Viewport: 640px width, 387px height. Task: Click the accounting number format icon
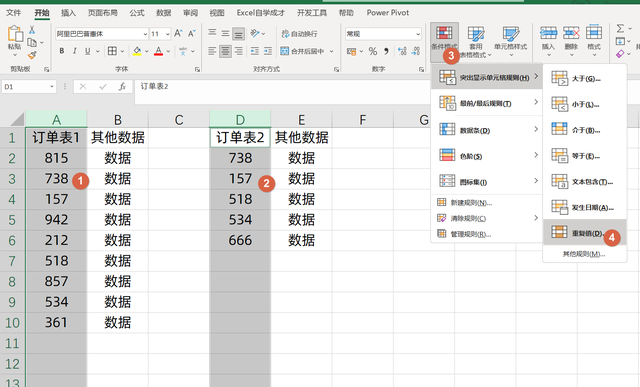click(x=351, y=51)
